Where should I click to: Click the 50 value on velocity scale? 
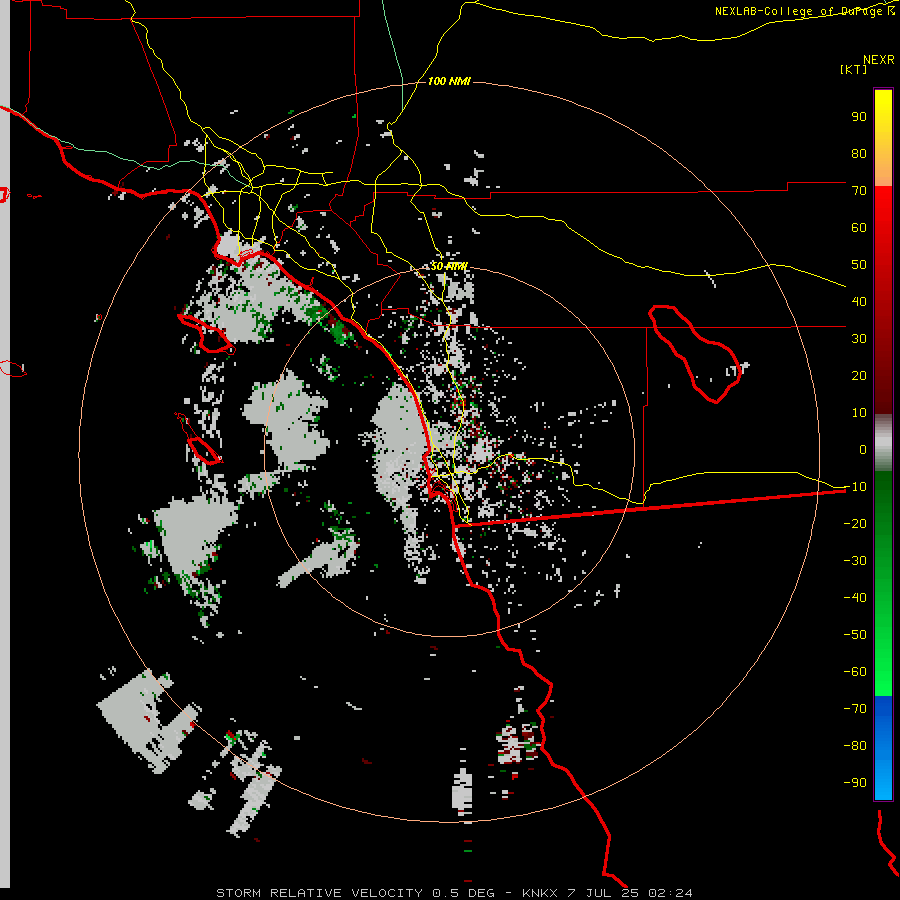(x=859, y=265)
